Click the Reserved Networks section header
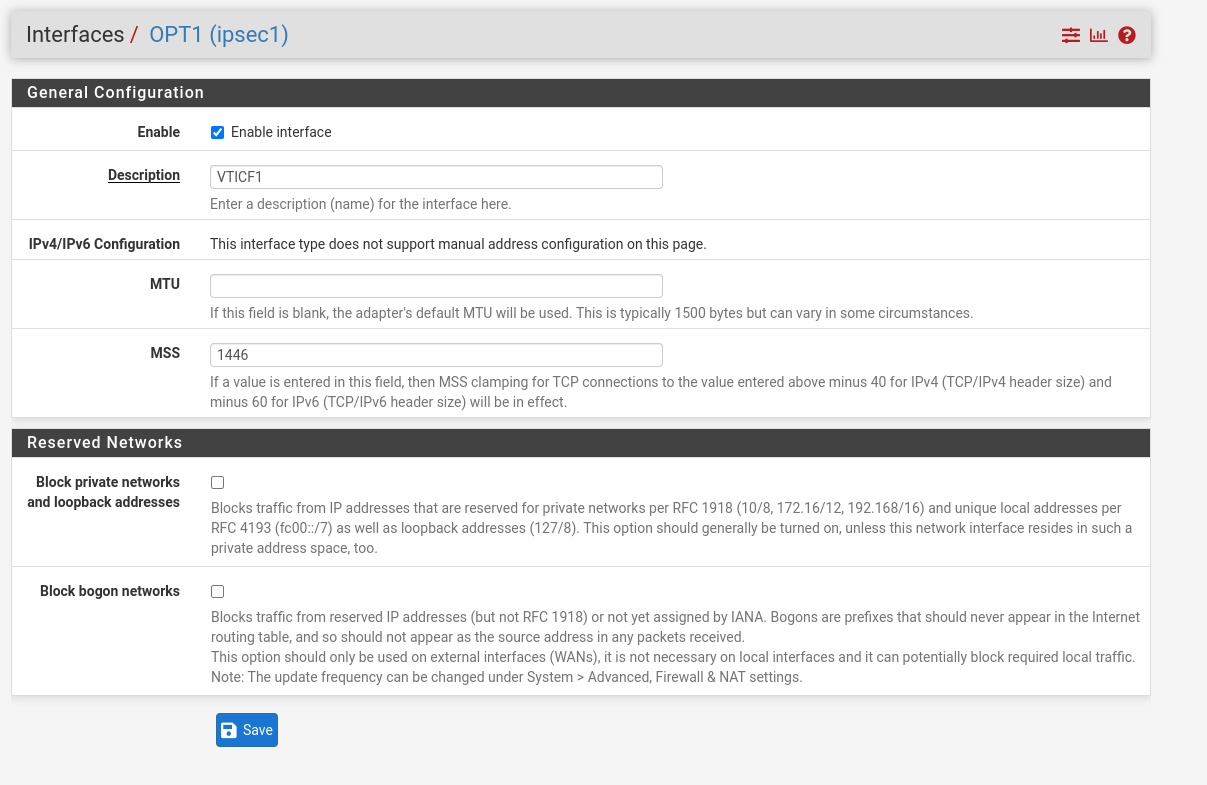1207x785 pixels. (104, 442)
